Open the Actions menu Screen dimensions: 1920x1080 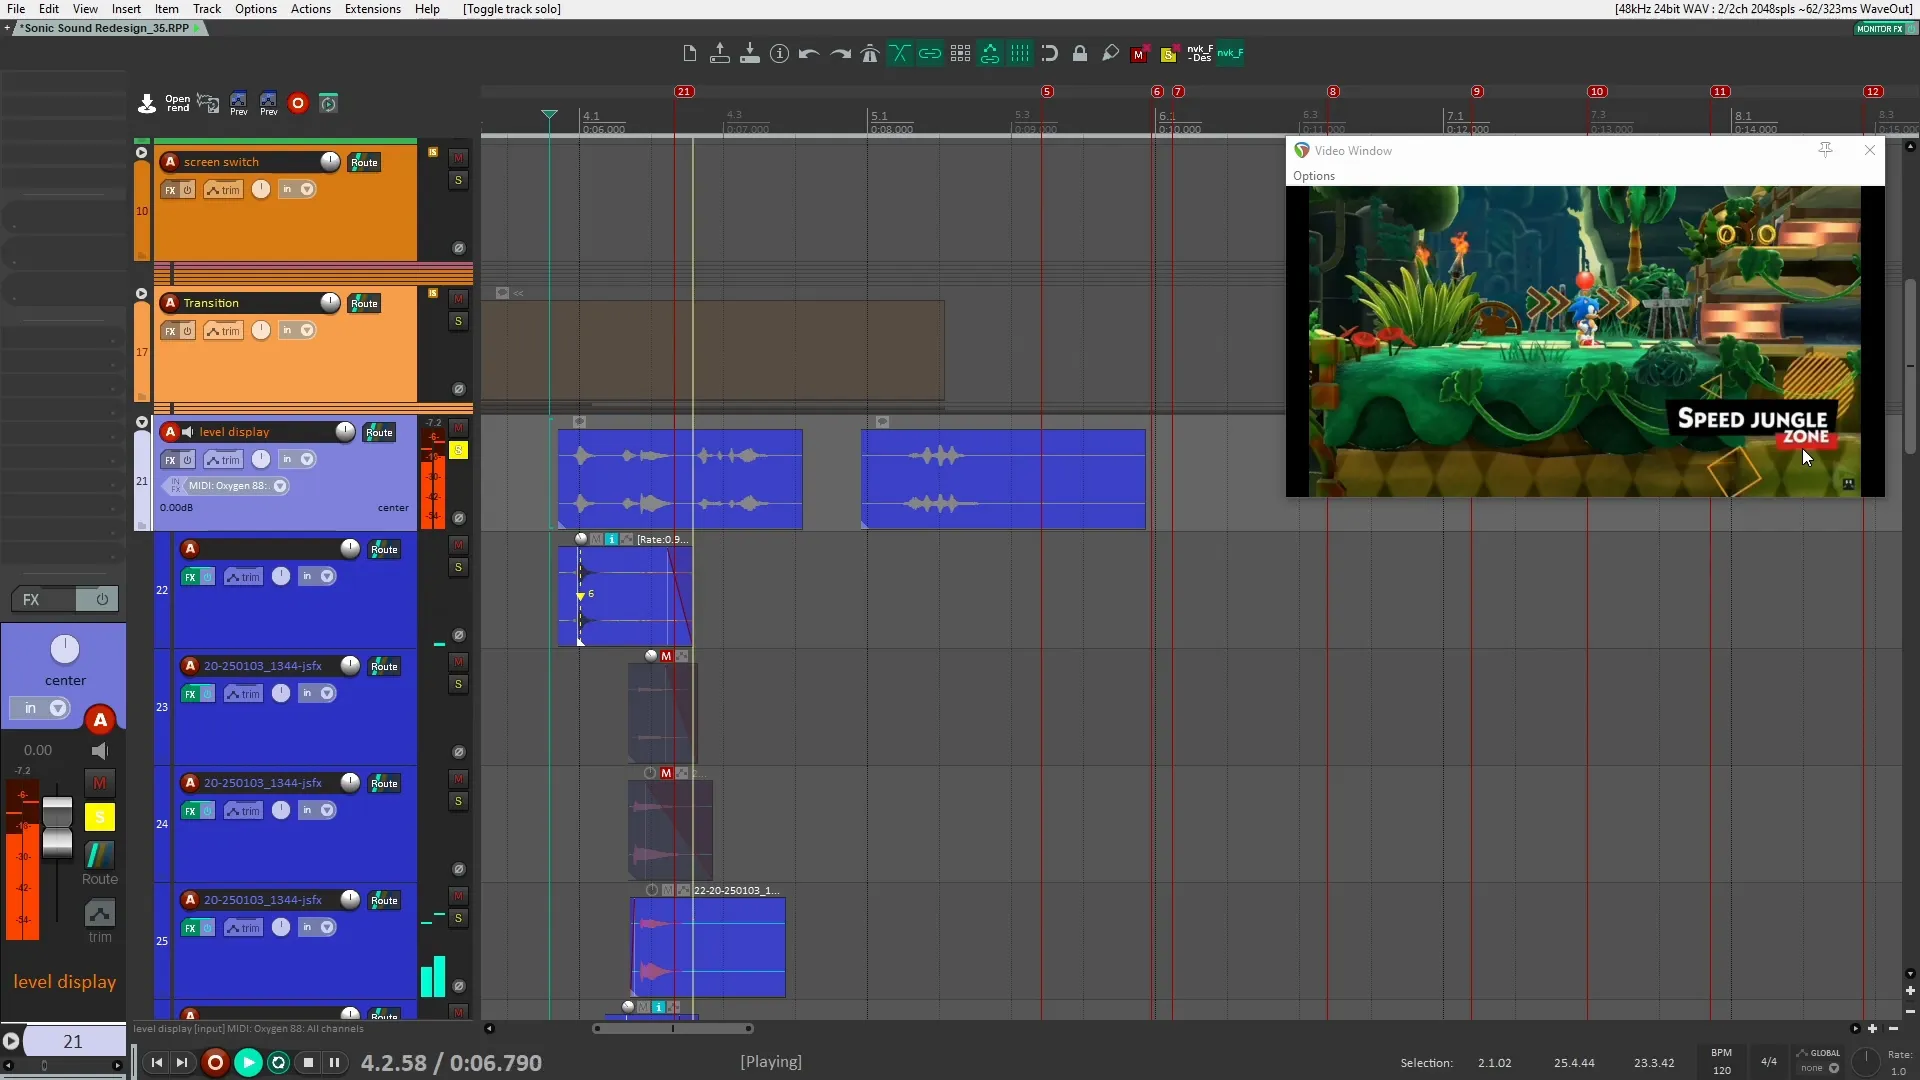(x=311, y=9)
